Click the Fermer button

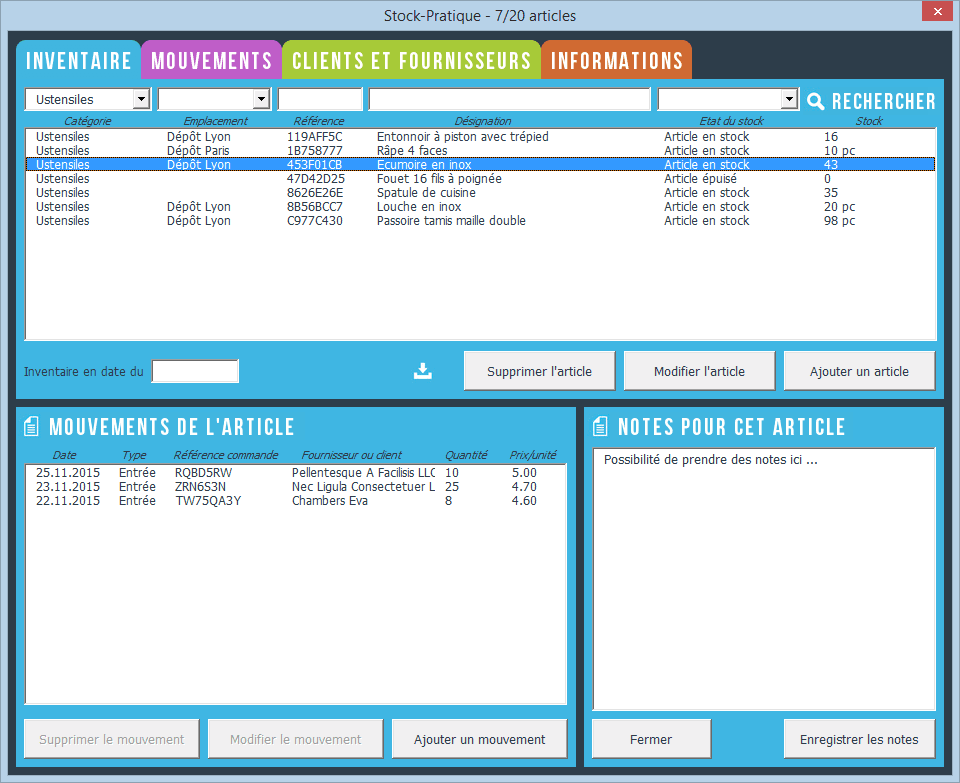click(651, 739)
